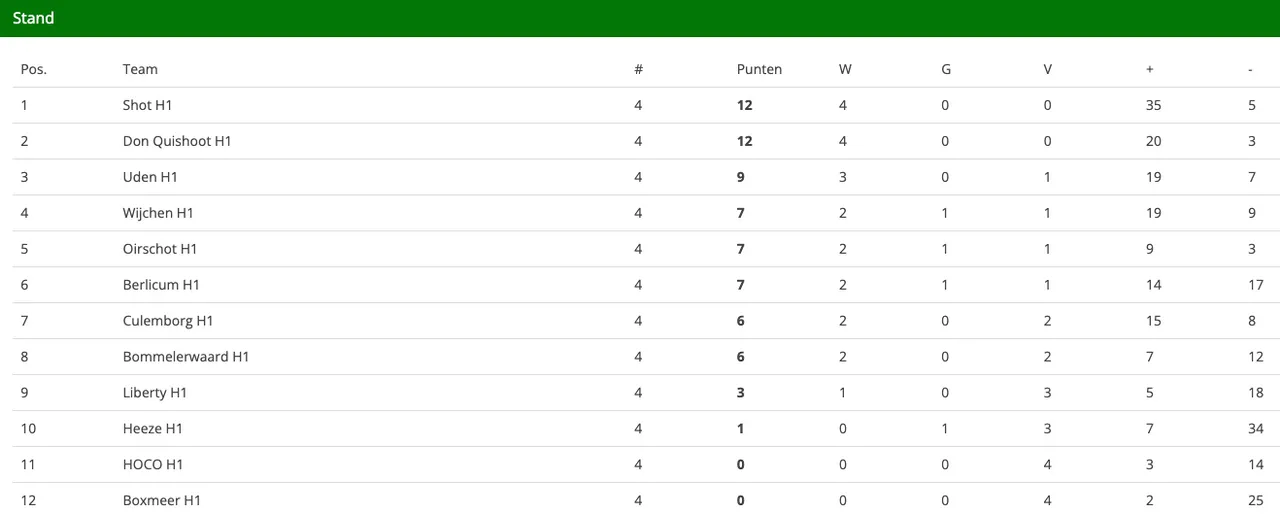1280x521 pixels.
Task: Open the Oirschot H1 team entry
Action: (160, 249)
